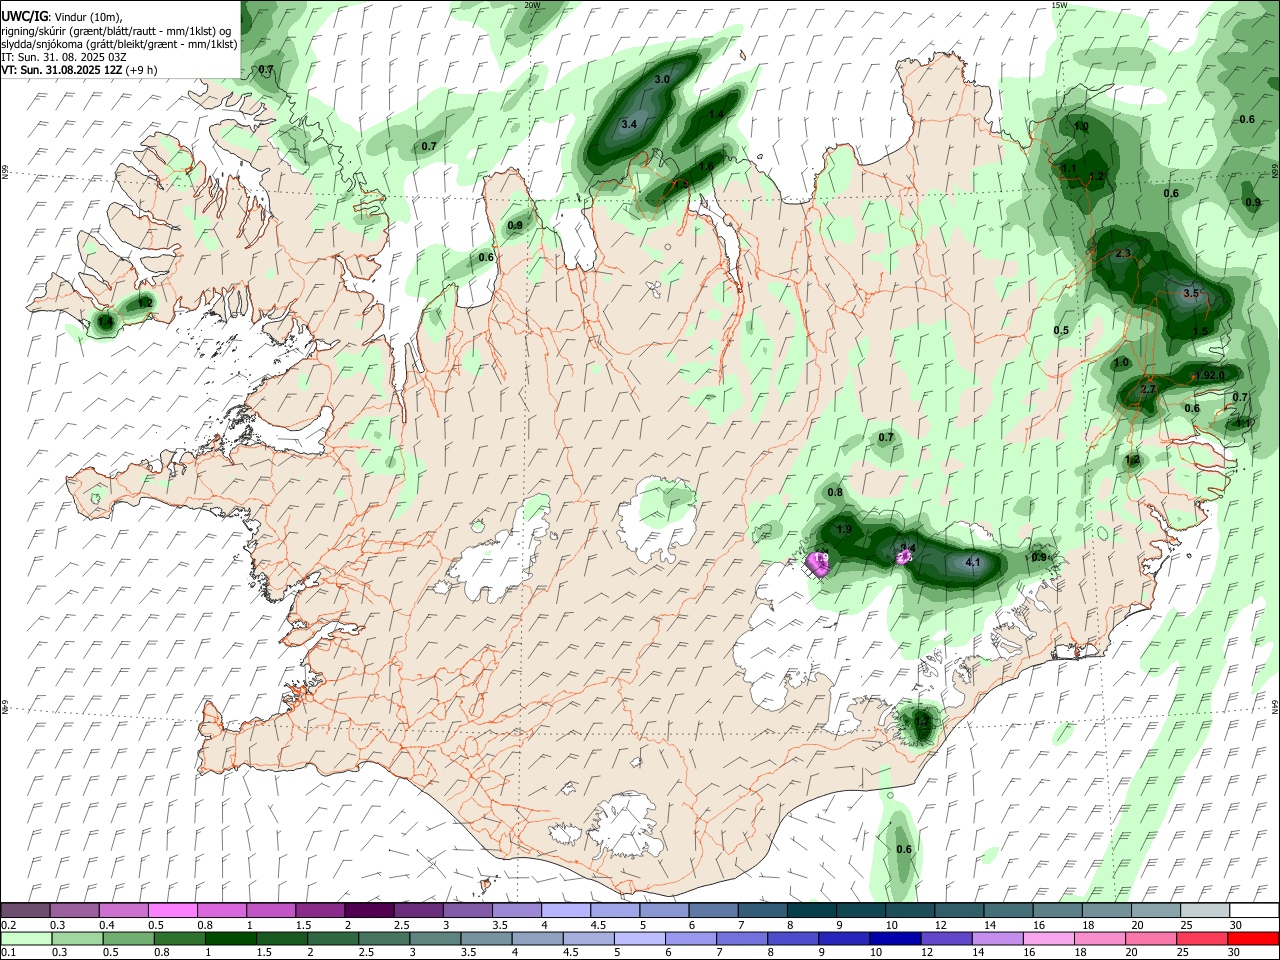Image resolution: width=1280 pixels, height=960 pixels.
Task: Click the pale grey 25 swatch on snow scale
Action: (1204, 910)
